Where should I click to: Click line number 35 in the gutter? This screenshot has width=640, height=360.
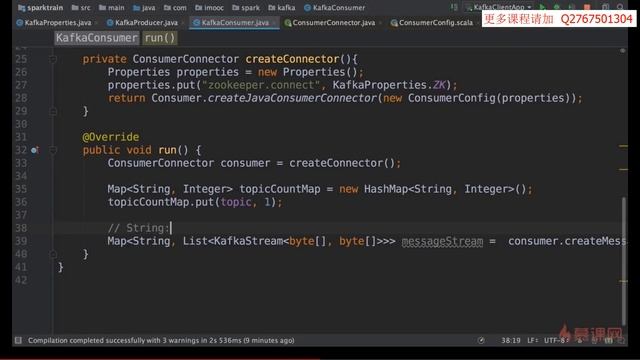(21, 189)
